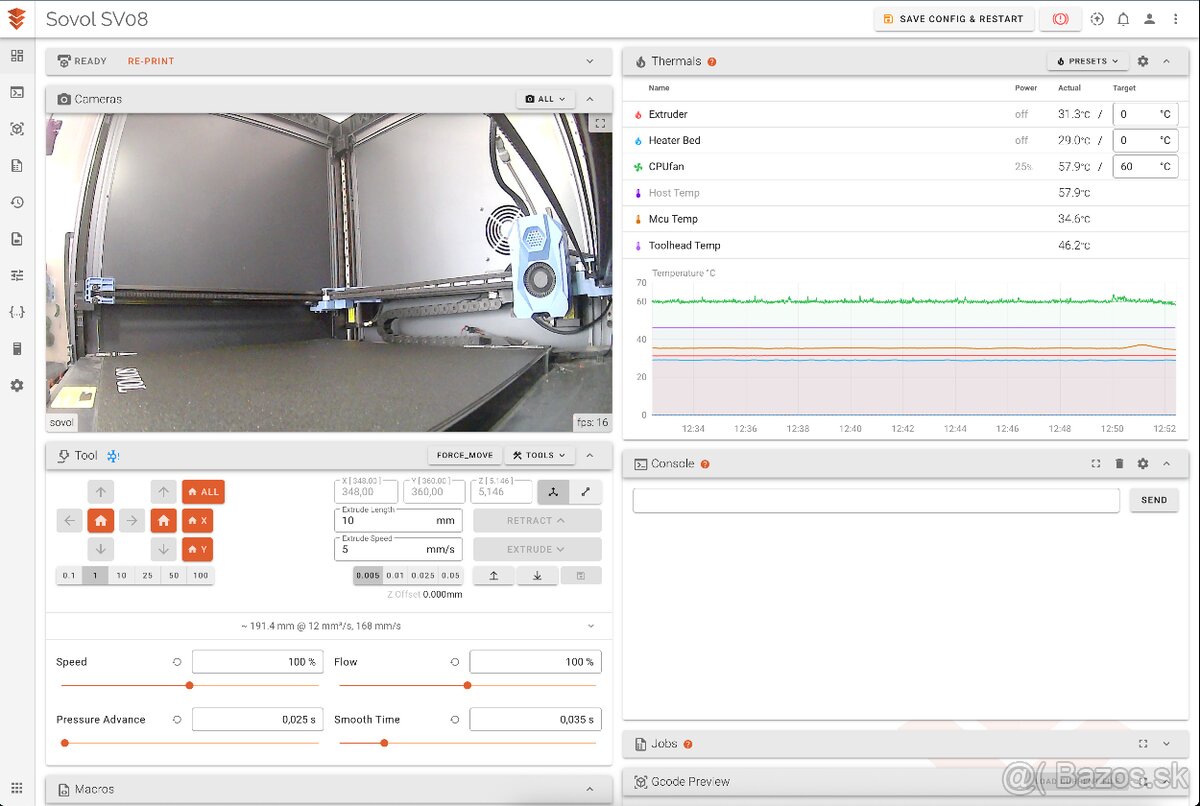The height and width of the screenshot is (806, 1200).
Task: Home the Y axis
Action: click(x=198, y=549)
